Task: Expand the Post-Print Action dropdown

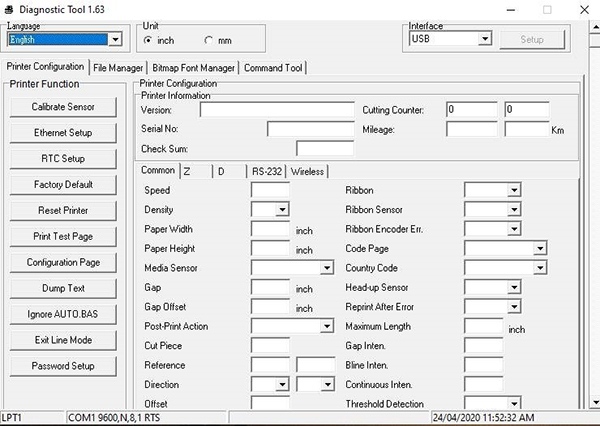Action: coord(326,326)
